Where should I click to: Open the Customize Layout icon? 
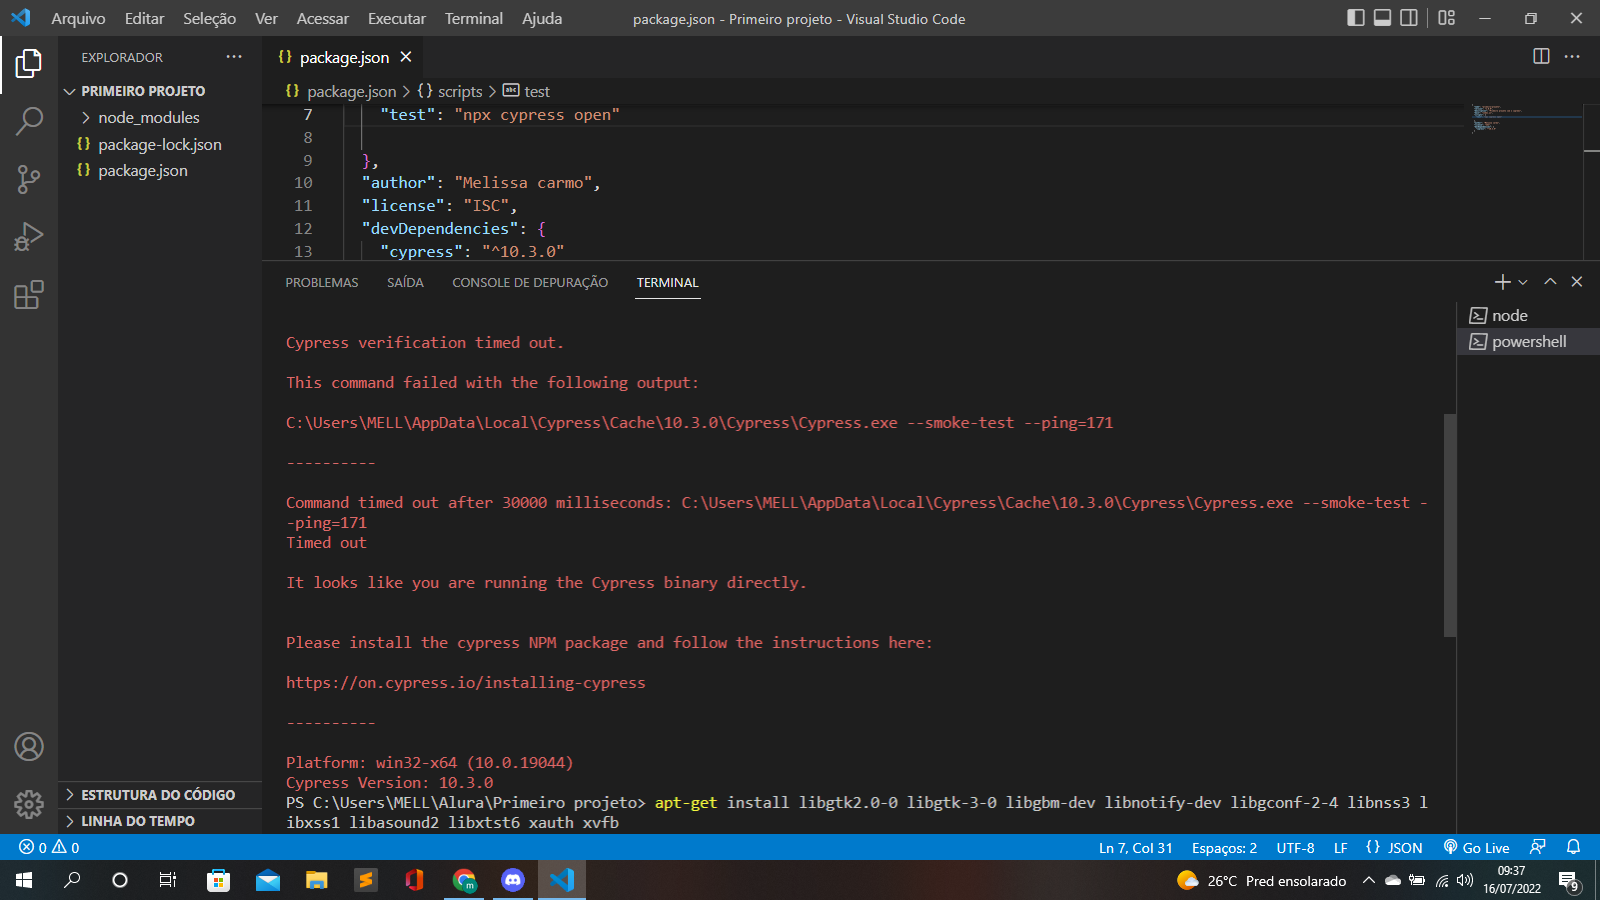click(x=1447, y=18)
